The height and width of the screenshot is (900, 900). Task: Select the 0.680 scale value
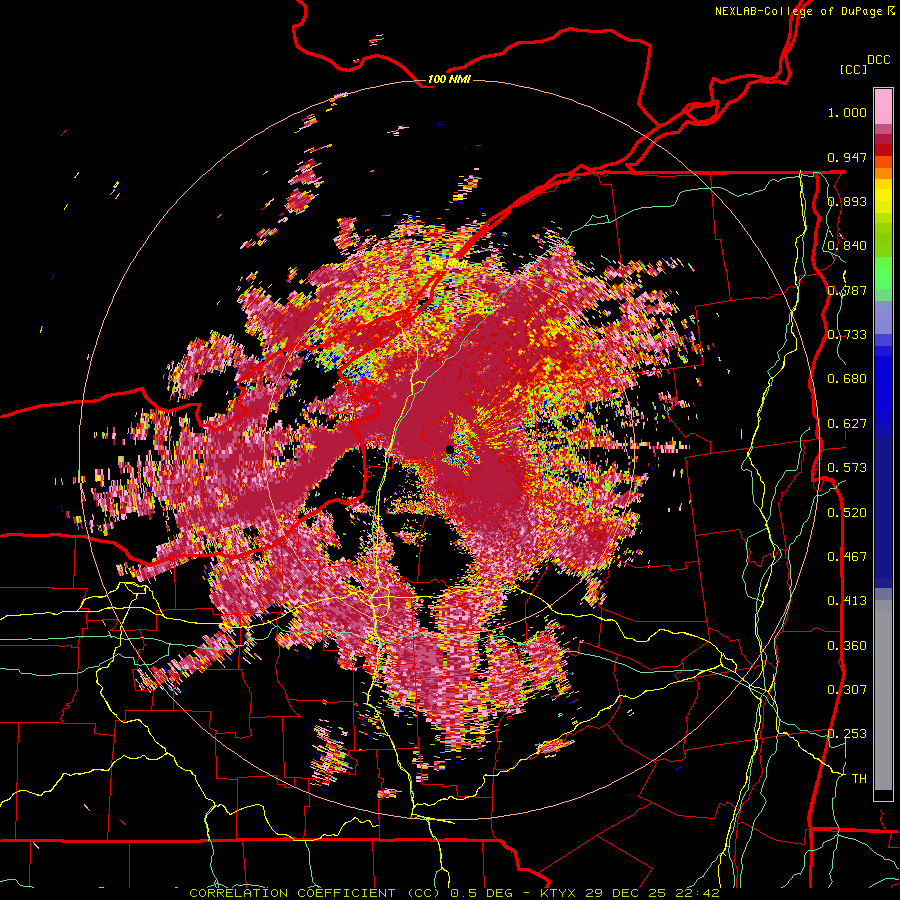[x=847, y=379]
